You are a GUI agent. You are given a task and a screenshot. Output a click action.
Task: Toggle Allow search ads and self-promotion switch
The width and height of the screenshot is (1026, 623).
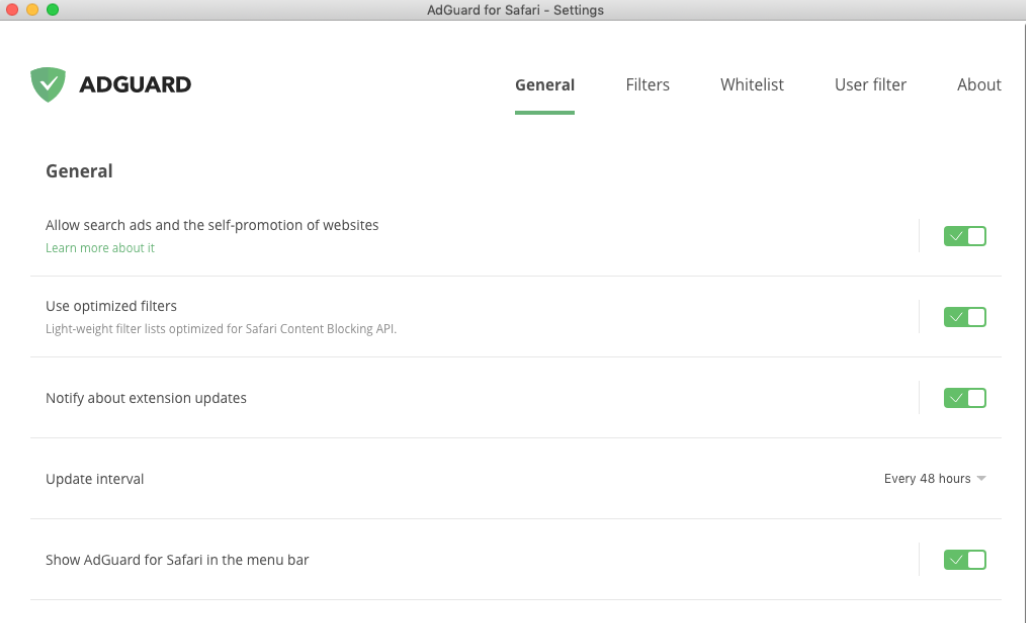pyautogui.click(x=964, y=236)
